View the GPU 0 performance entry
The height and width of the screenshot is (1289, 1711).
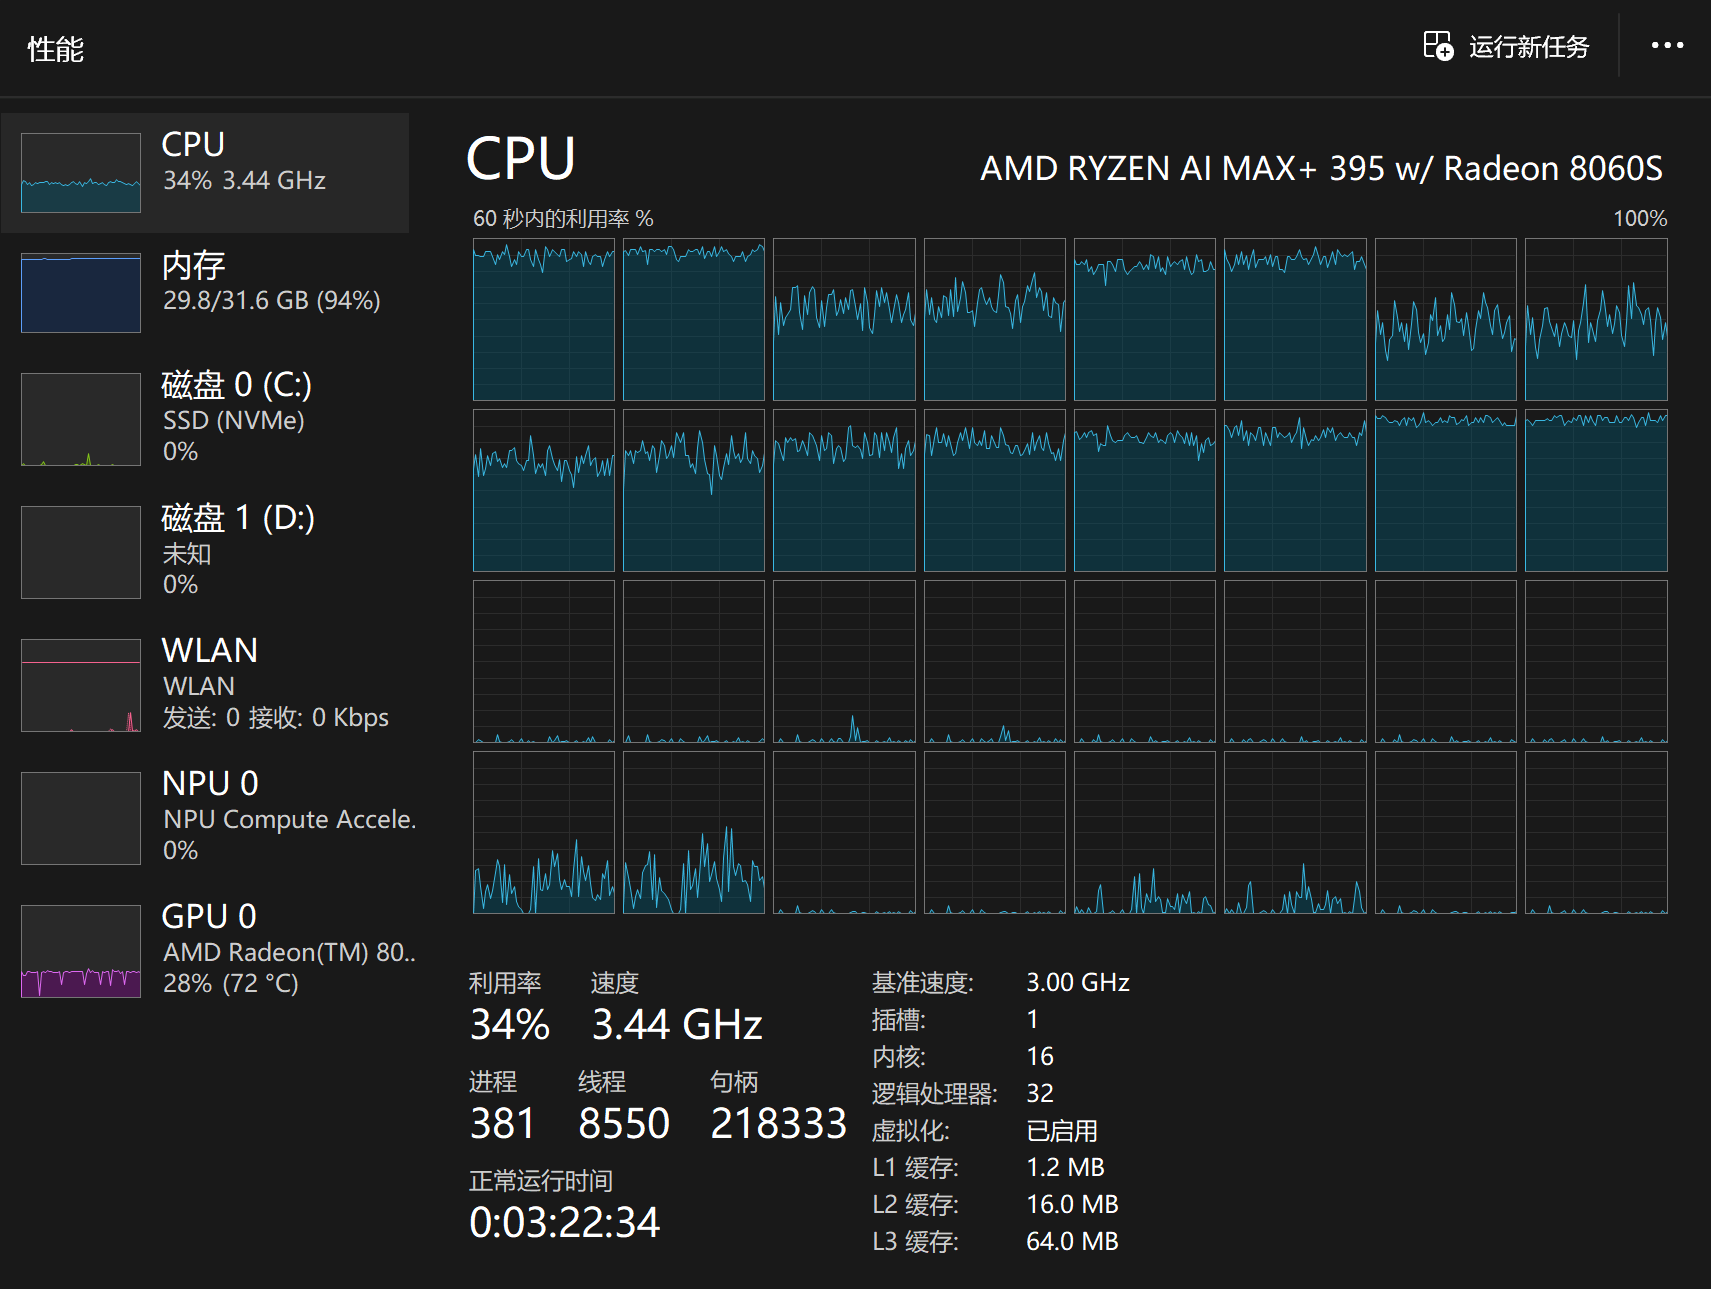tap(205, 950)
